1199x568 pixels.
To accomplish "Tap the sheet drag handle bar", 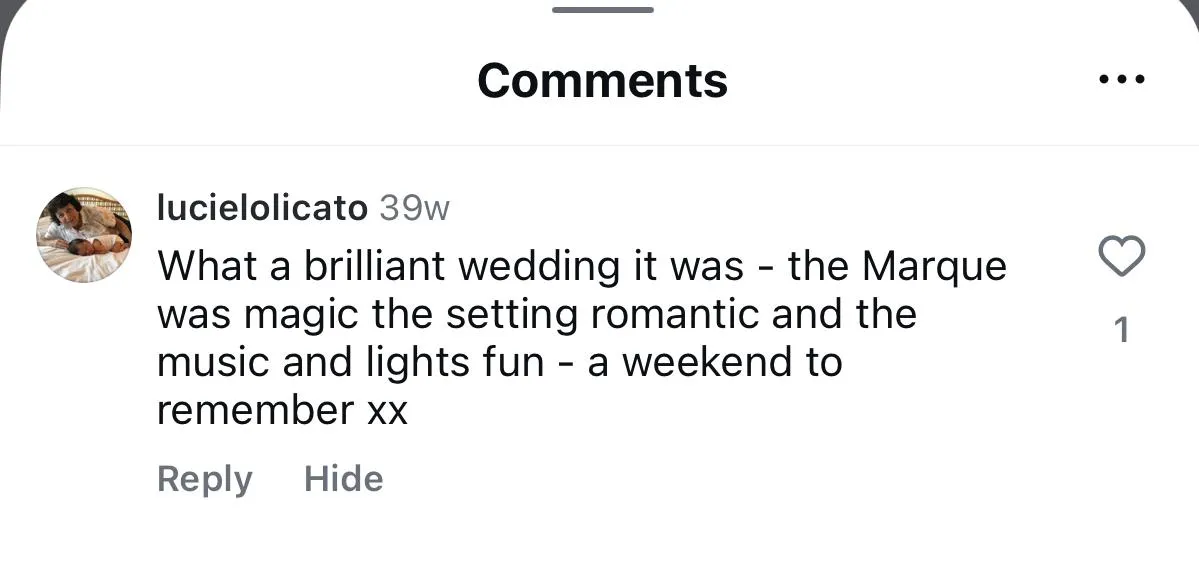I will pos(602,10).
